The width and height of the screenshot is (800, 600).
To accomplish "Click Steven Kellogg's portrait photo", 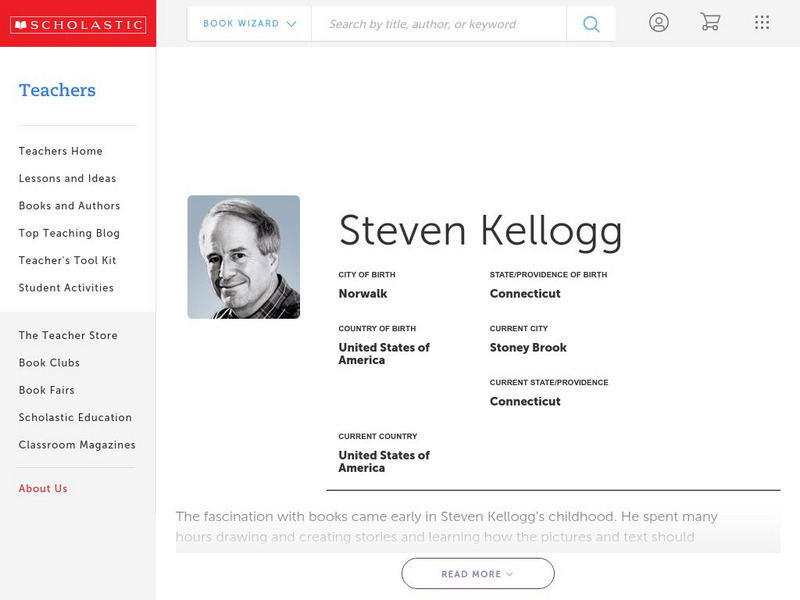I will pos(243,257).
